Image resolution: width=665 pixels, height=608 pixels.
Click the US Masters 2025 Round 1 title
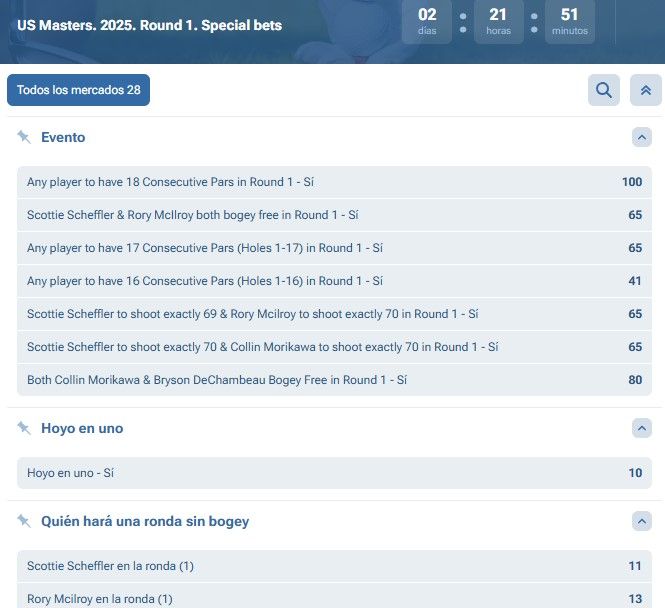tap(150, 25)
